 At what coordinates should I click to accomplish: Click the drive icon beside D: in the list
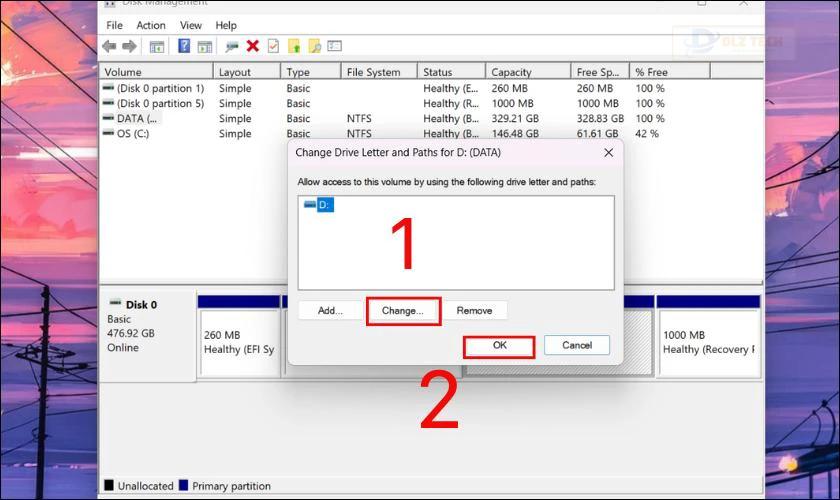point(310,204)
